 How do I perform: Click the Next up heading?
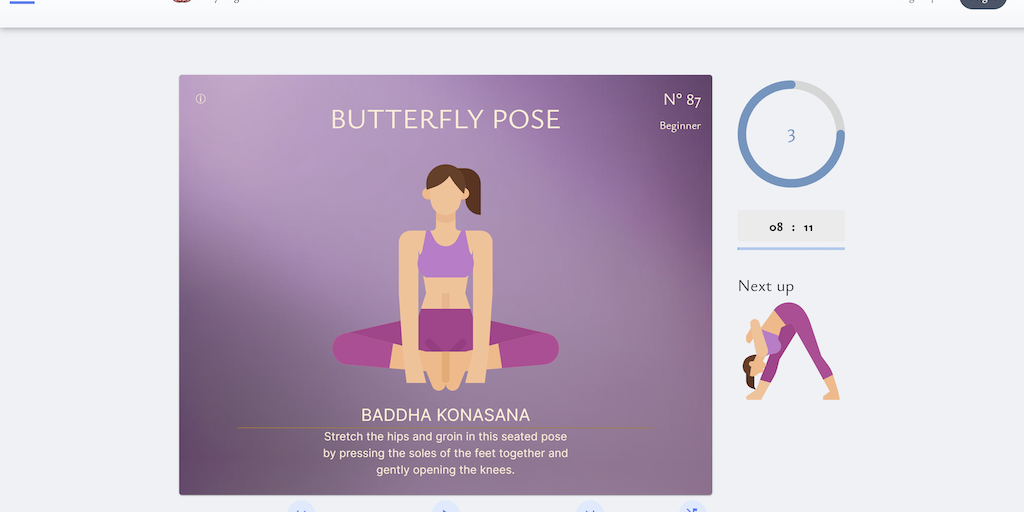click(766, 286)
